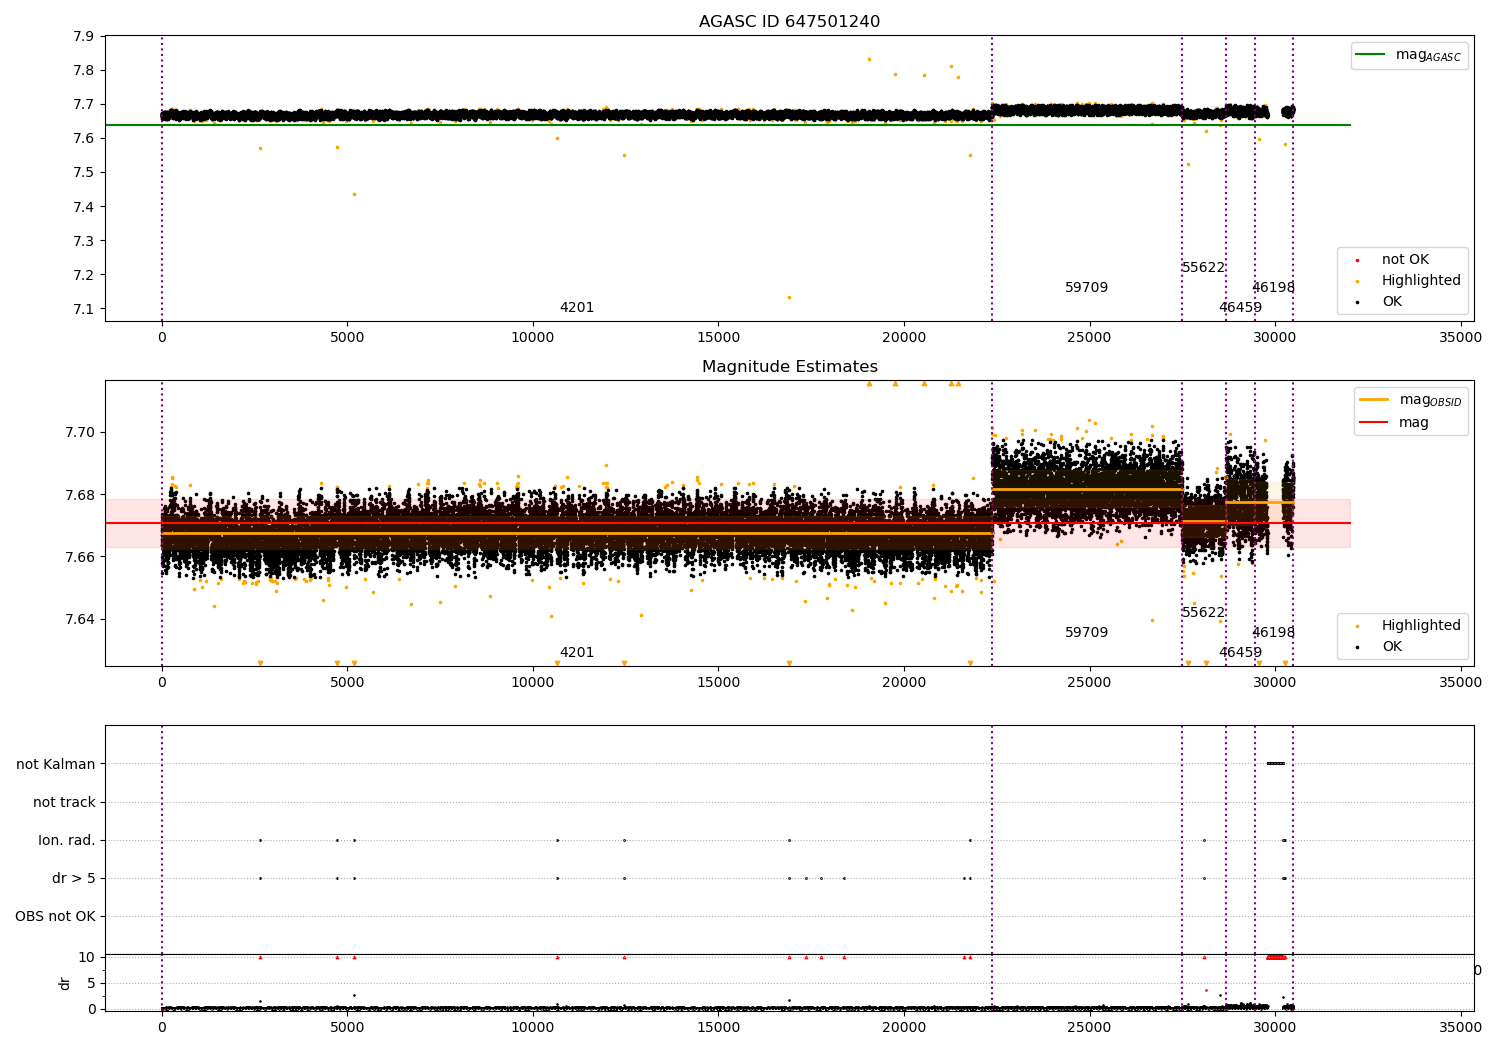Click the 'OBS not OK' row label
1500x1050 pixels.
(55, 916)
